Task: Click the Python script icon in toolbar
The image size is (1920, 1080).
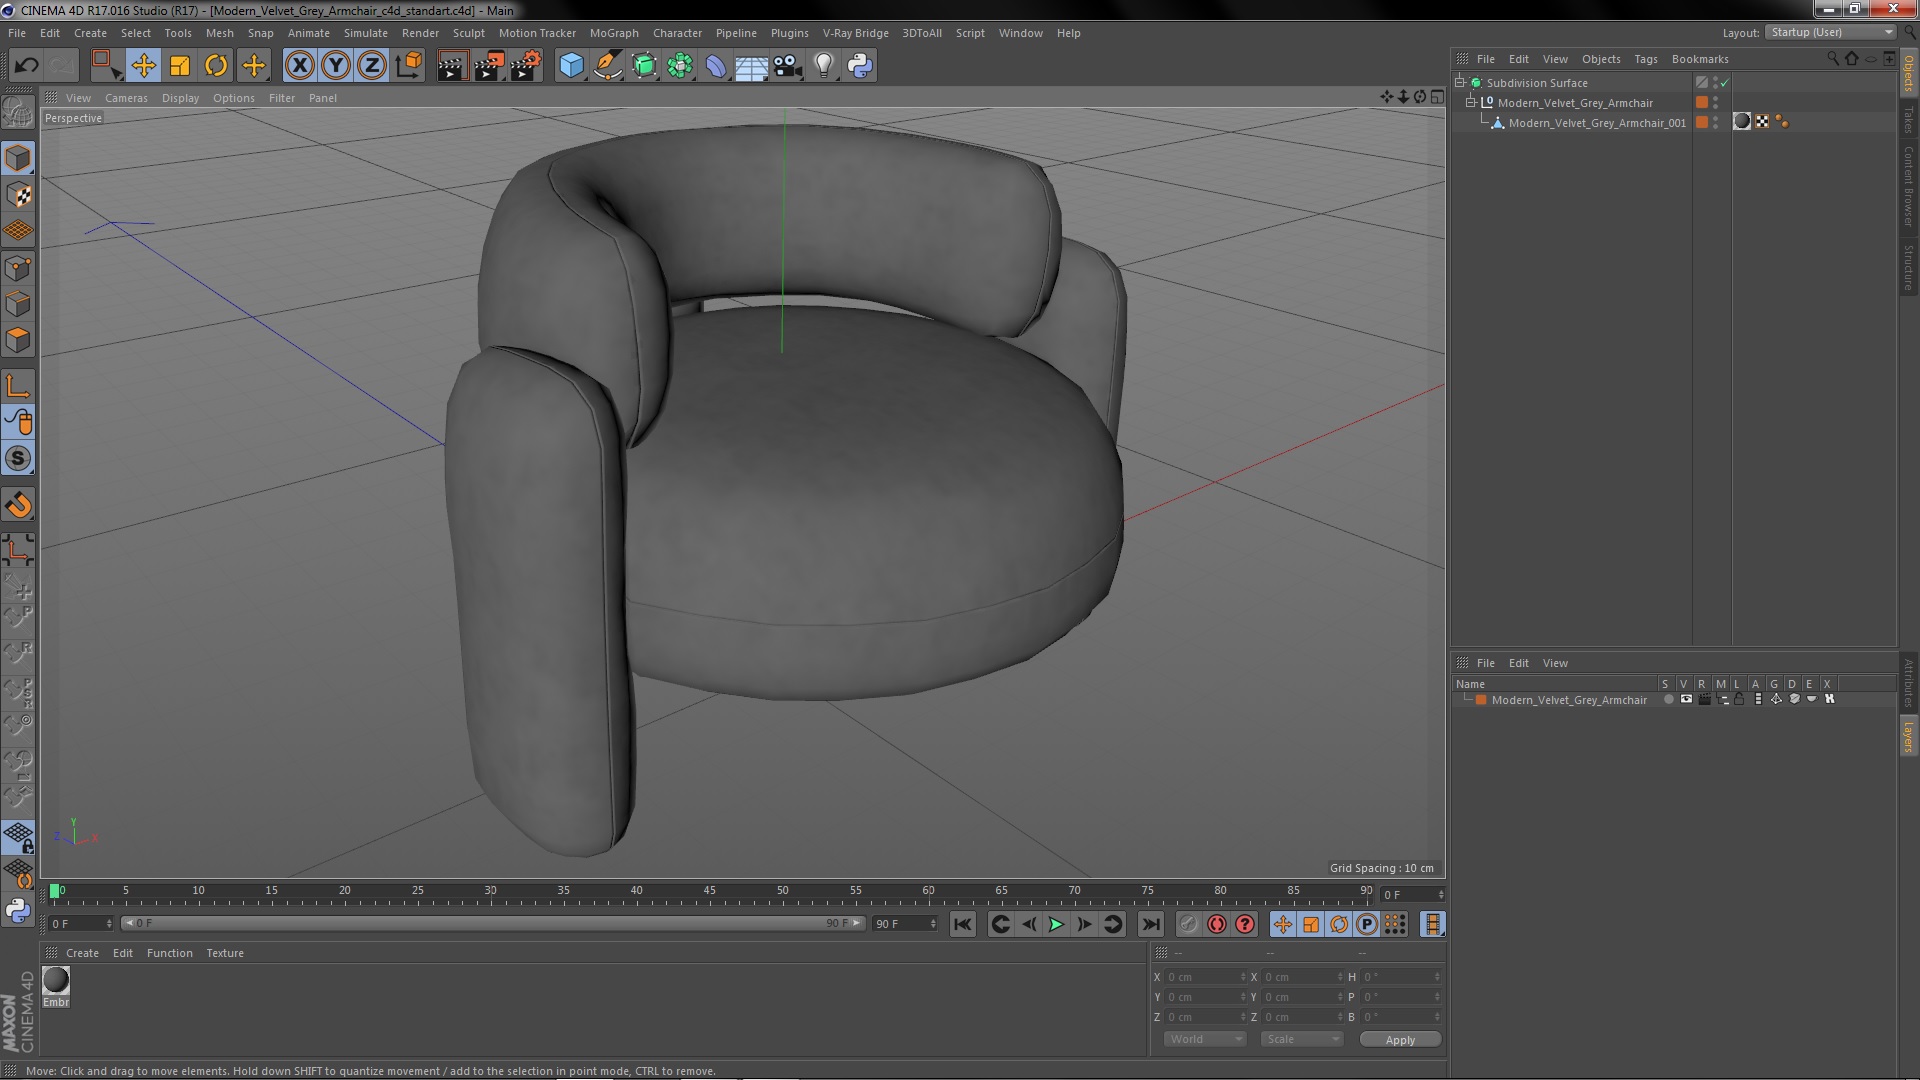Action: tap(860, 66)
